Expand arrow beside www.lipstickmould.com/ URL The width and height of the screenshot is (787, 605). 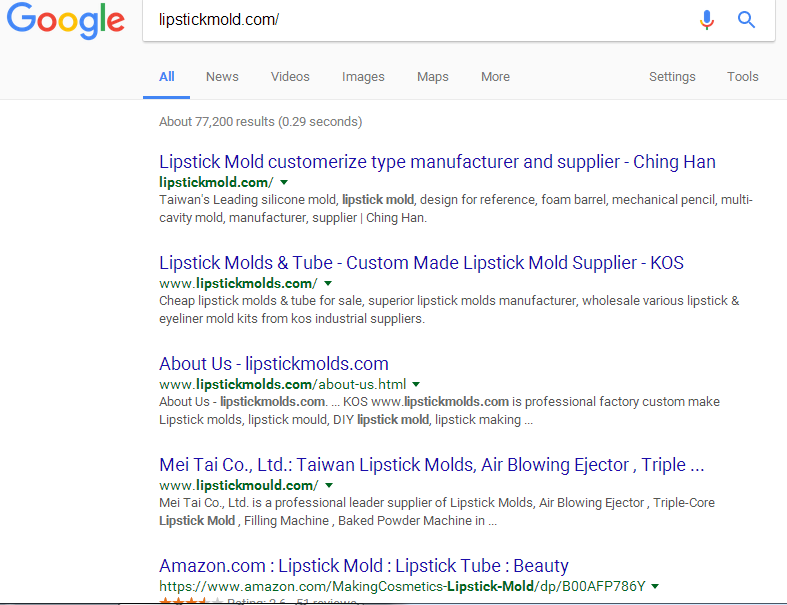[x=329, y=486]
